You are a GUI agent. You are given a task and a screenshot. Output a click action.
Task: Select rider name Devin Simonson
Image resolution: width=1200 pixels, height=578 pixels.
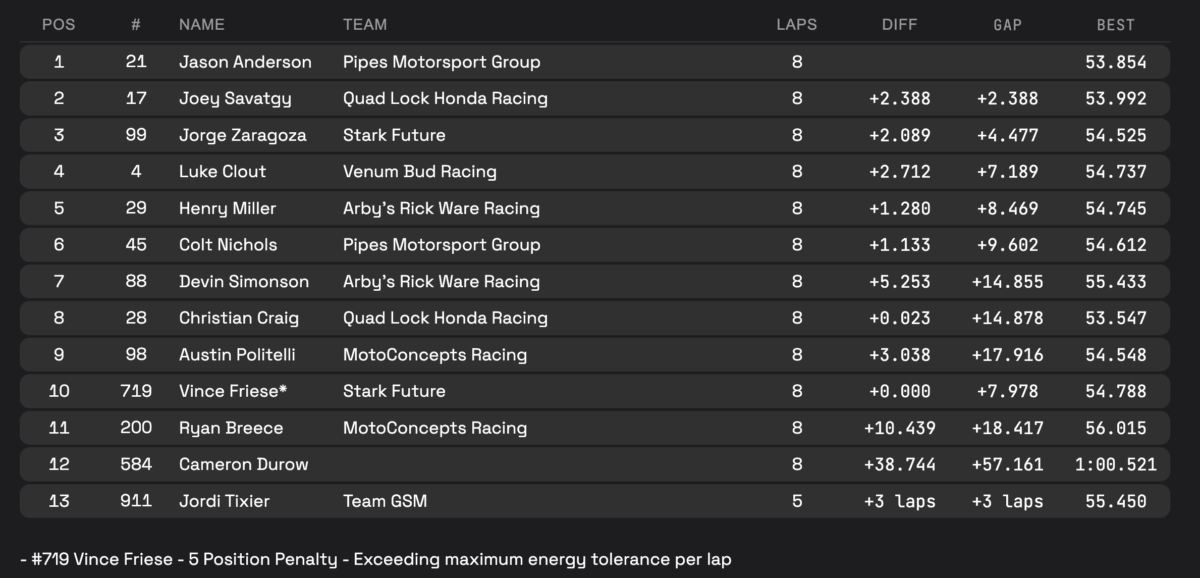244,282
